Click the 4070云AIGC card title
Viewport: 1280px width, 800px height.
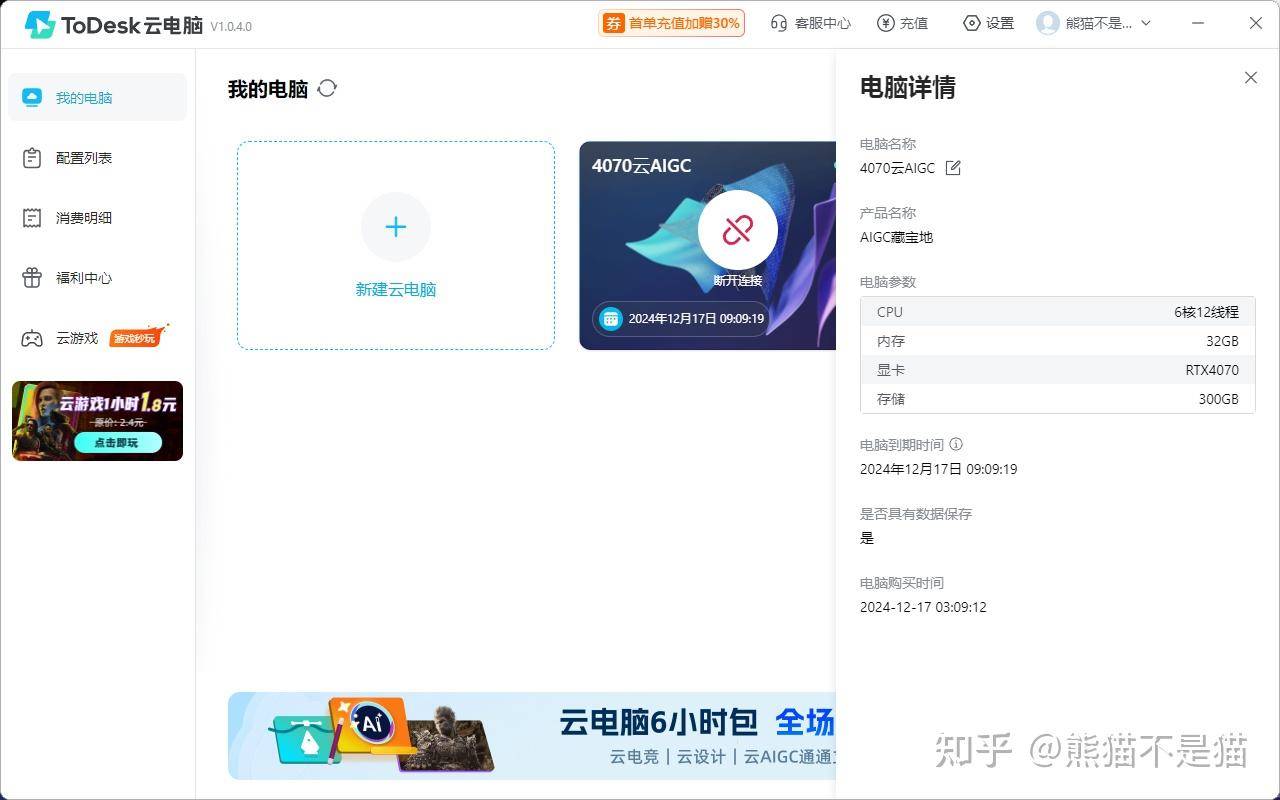(641, 166)
